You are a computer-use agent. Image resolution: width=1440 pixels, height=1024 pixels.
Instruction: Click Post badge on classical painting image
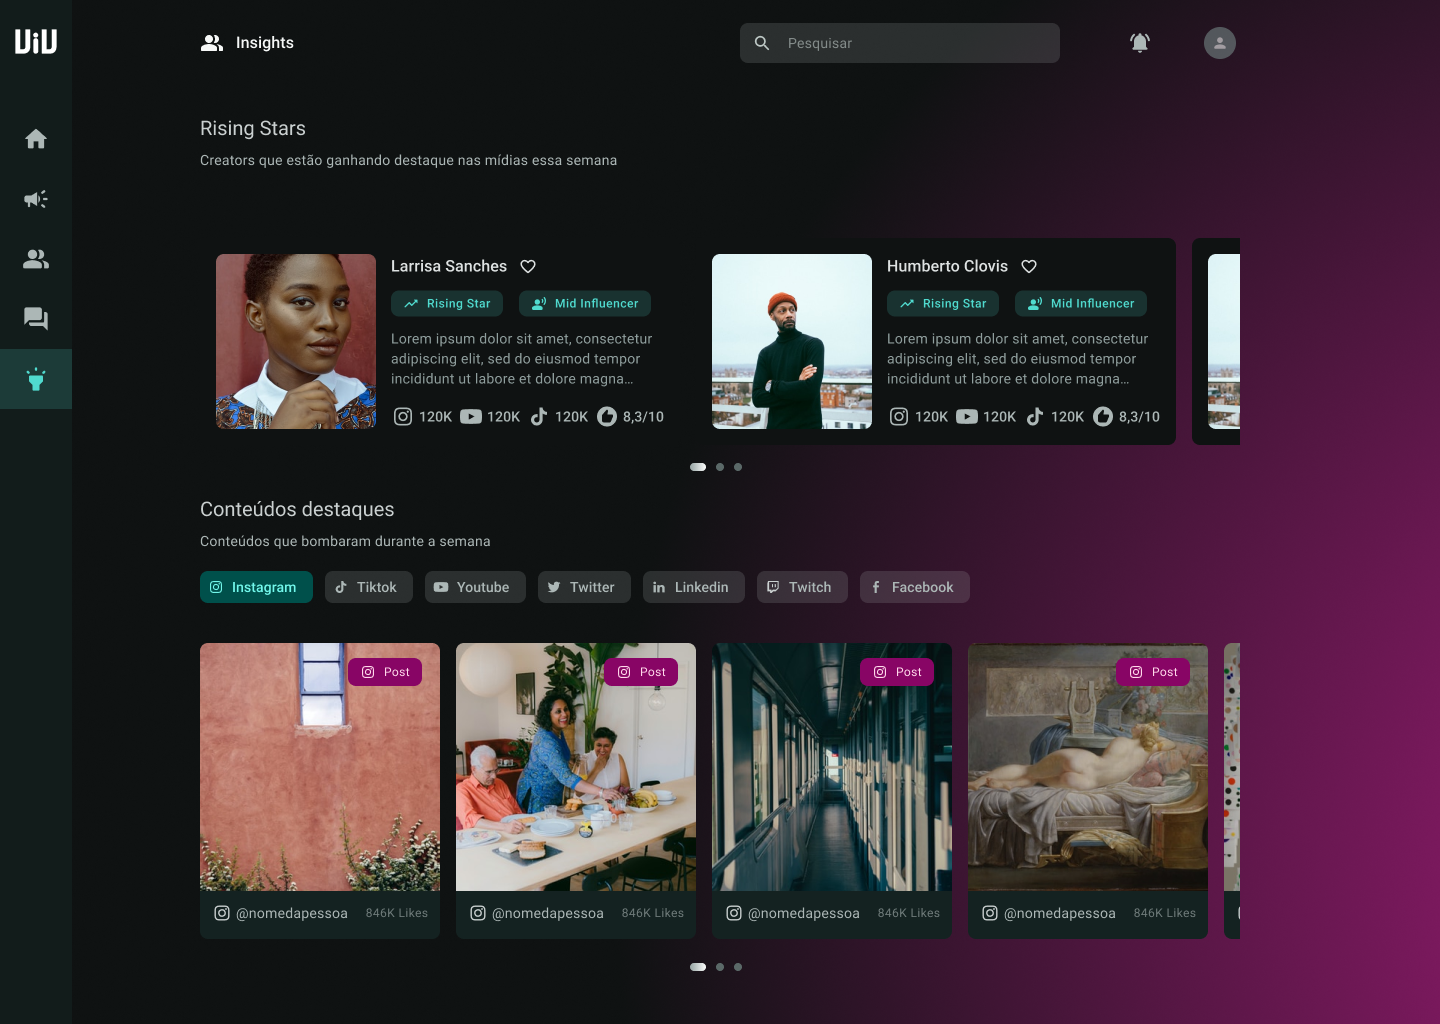pyautogui.click(x=1153, y=672)
